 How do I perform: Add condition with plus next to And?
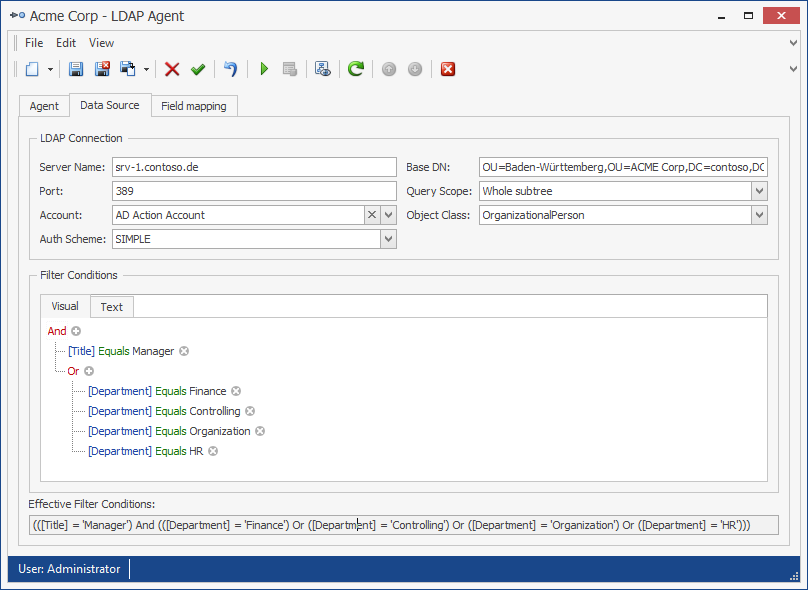point(76,331)
